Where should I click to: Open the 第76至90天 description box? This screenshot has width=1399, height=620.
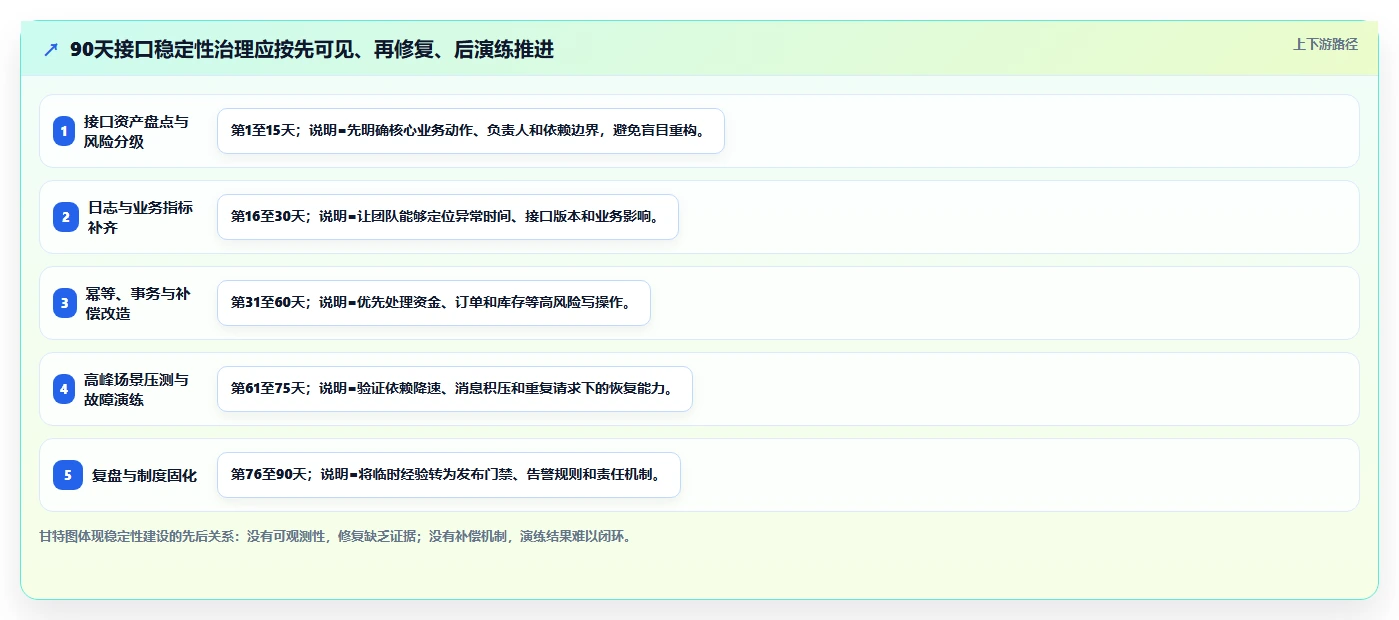pos(449,475)
